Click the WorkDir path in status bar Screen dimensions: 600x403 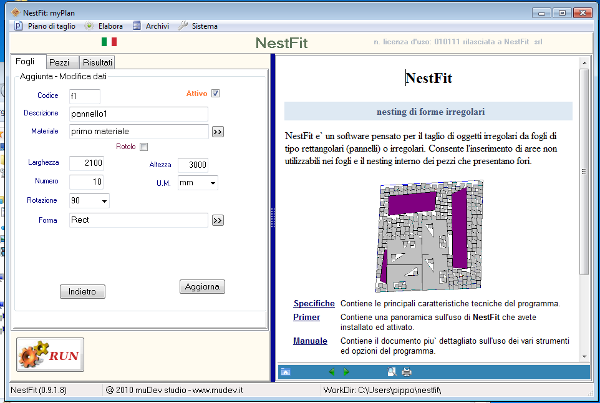(x=382, y=390)
